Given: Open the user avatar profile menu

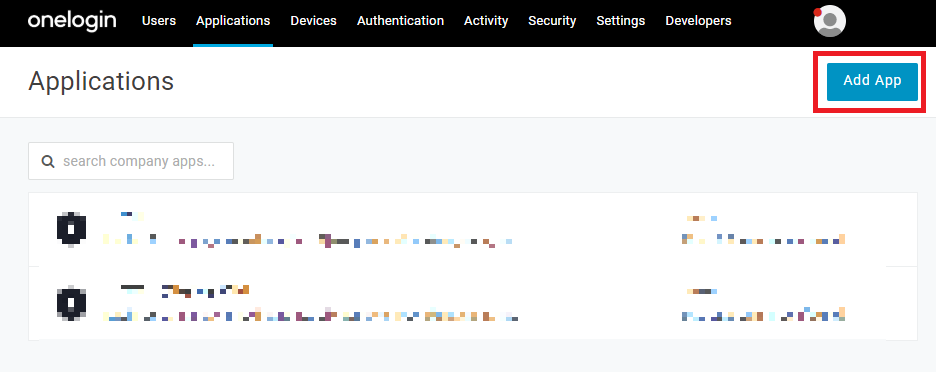Looking at the screenshot, I should [x=830, y=21].
